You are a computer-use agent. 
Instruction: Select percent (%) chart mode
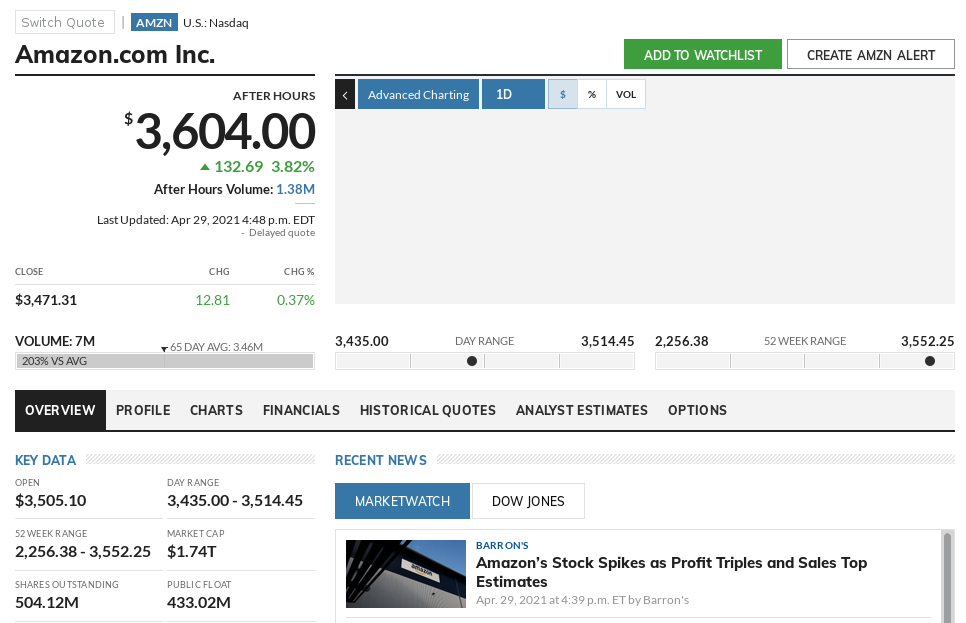pyautogui.click(x=592, y=94)
